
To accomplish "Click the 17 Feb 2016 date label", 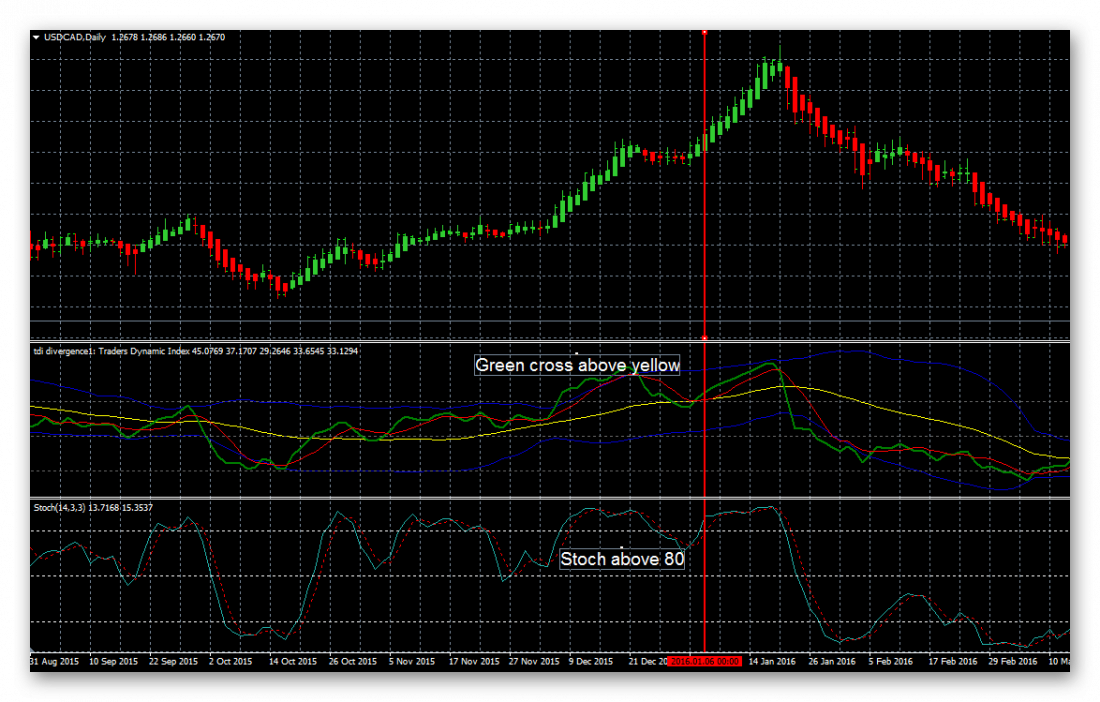I will pos(953,661).
